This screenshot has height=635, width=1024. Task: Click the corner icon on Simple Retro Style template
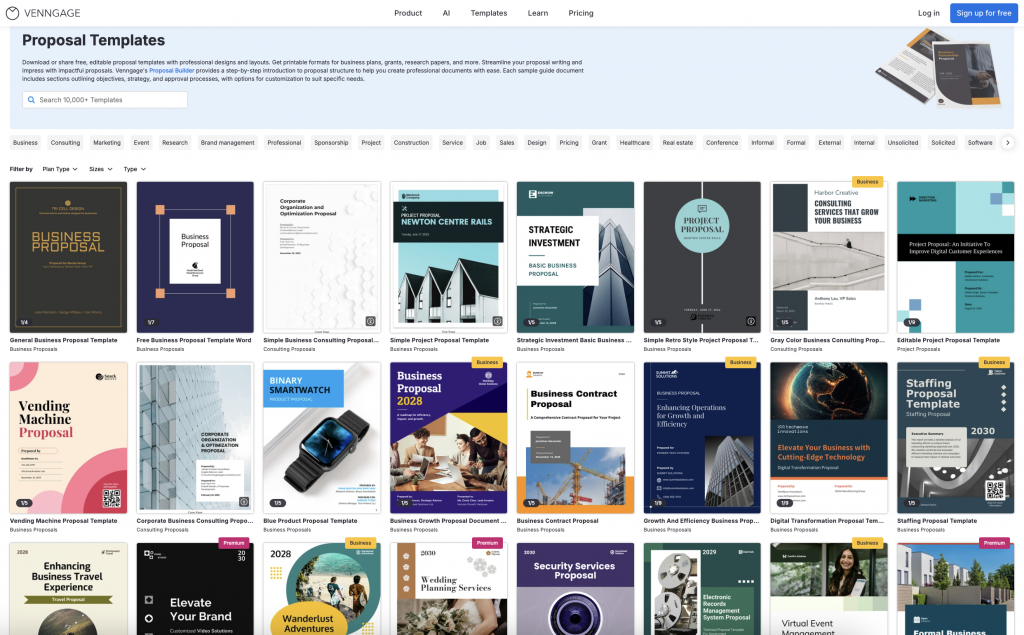tap(750, 321)
